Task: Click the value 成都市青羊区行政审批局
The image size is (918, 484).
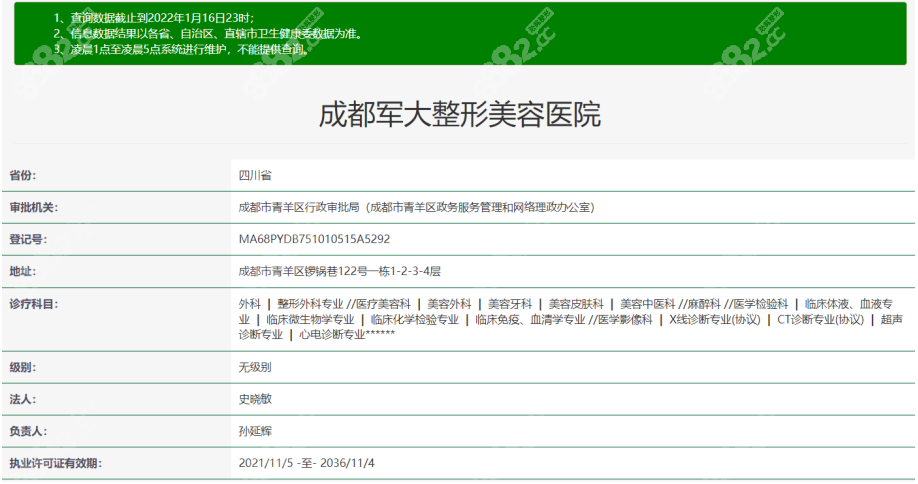Action: tap(299, 207)
